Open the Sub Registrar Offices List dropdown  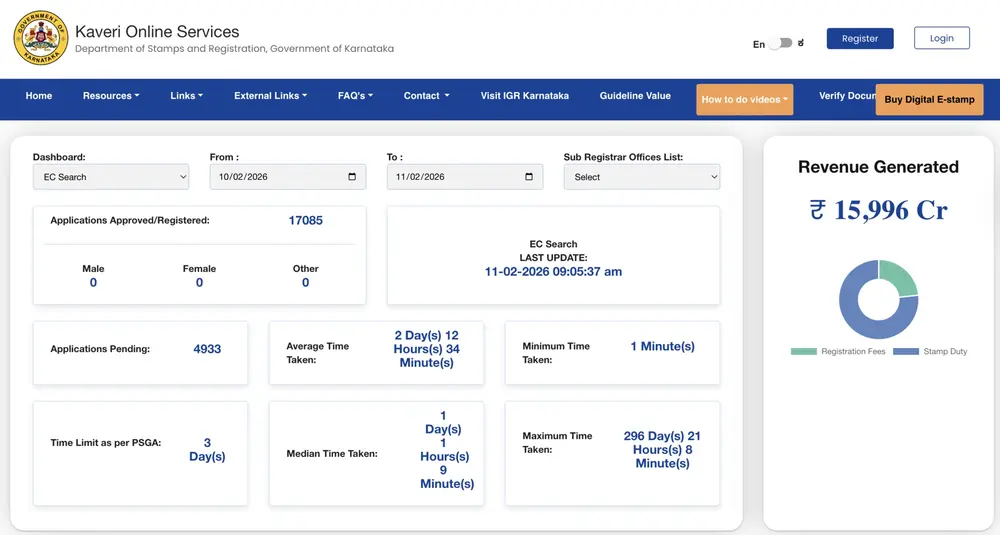coord(641,177)
